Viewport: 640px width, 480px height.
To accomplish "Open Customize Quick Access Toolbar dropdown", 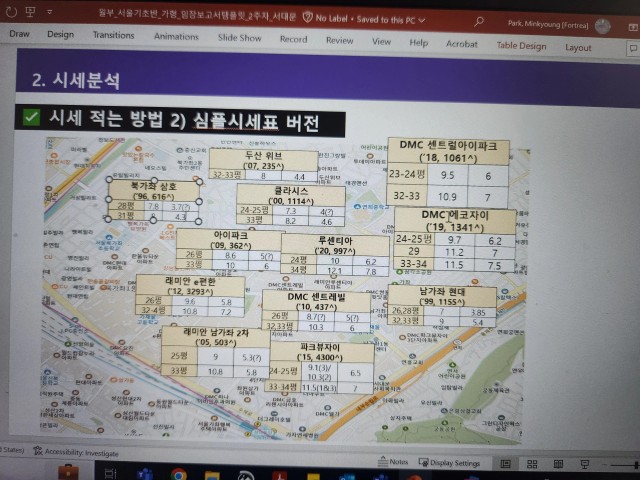I will click(49, 12).
